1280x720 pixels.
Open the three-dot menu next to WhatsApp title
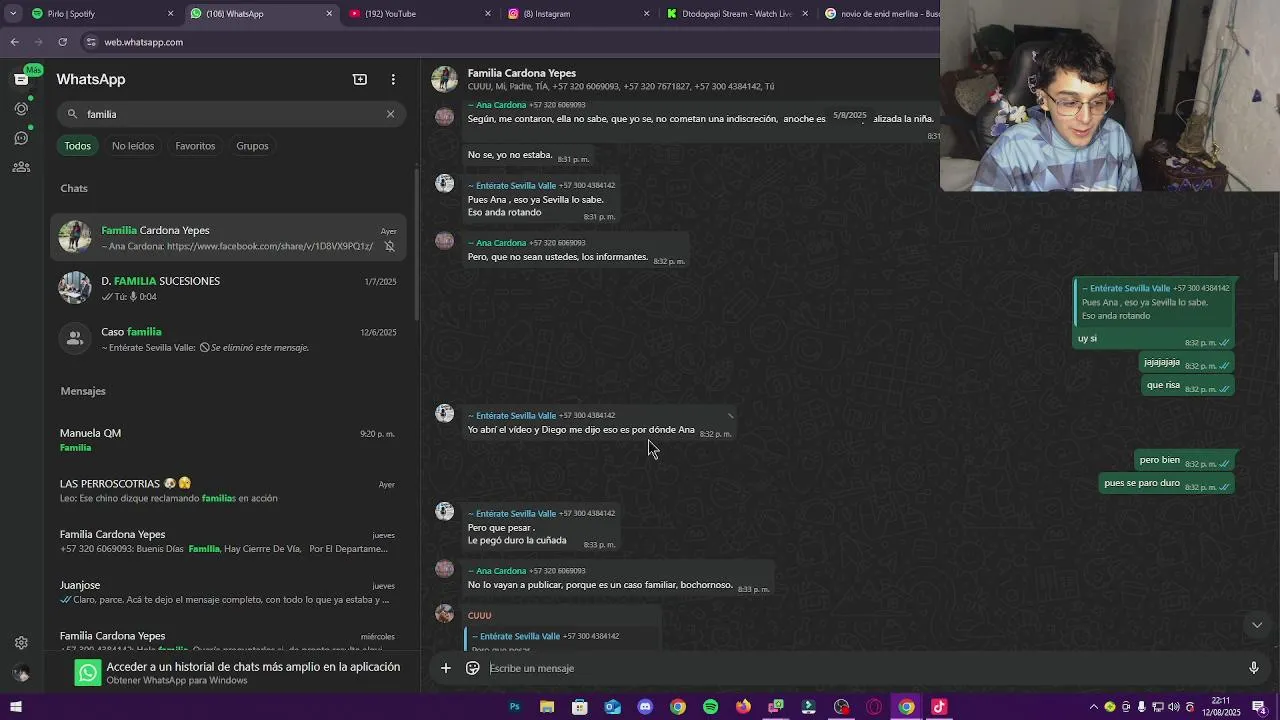(x=393, y=79)
